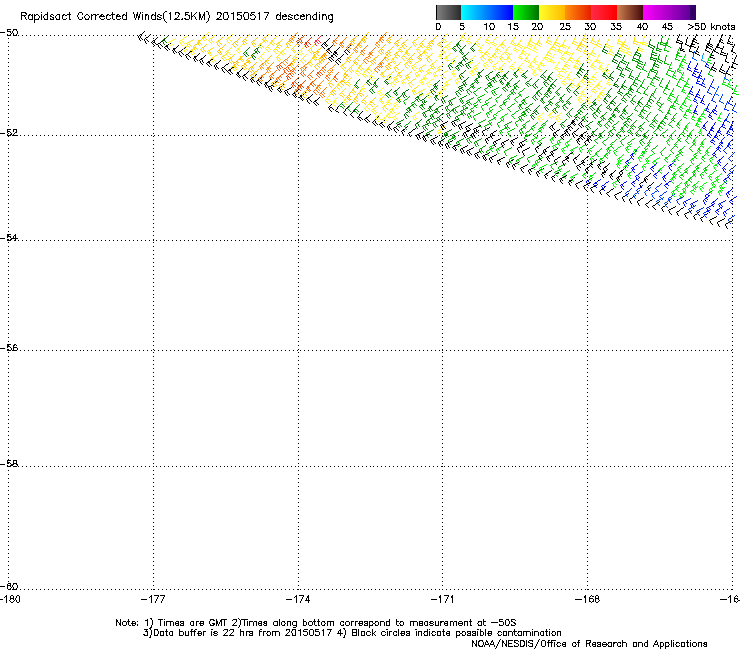Click the latitude label '-54'
The width and height of the screenshot is (740, 650).
point(9,237)
